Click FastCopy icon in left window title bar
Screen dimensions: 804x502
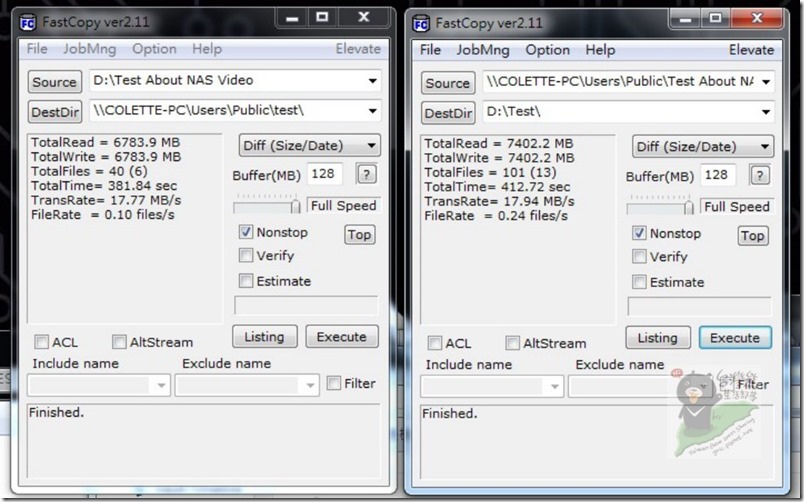pyautogui.click(x=28, y=23)
